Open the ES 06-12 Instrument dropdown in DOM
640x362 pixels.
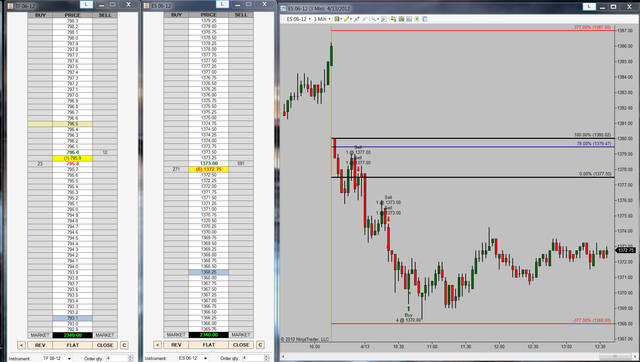coord(193,358)
